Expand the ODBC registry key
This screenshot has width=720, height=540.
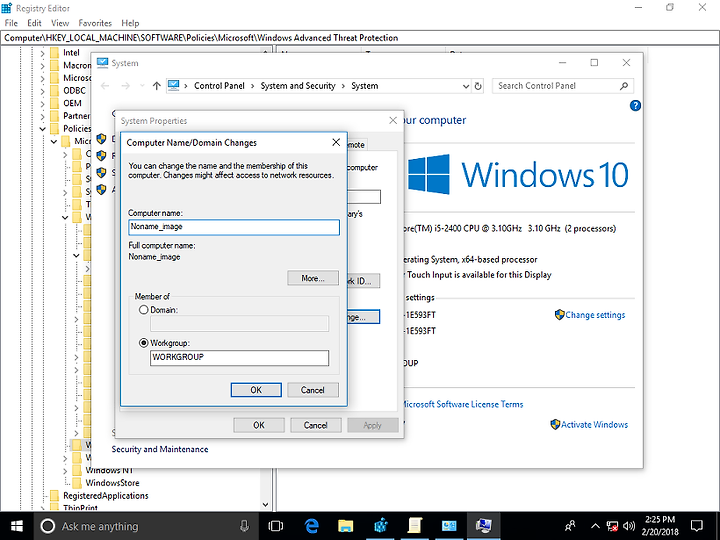(x=42, y=91)
